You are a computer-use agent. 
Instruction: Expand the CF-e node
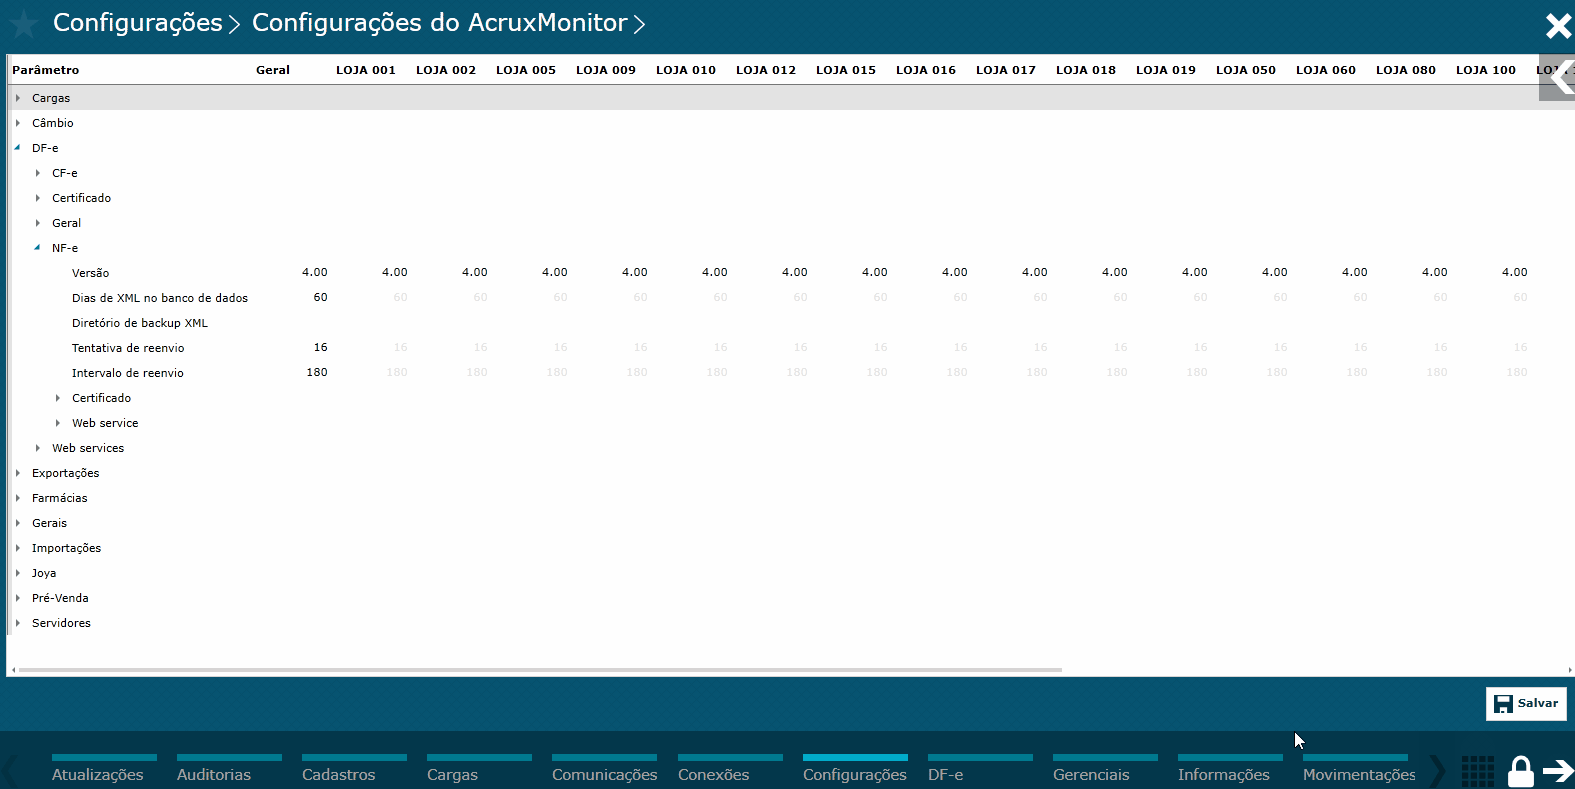pyautogui.click(x=38, y=173)
